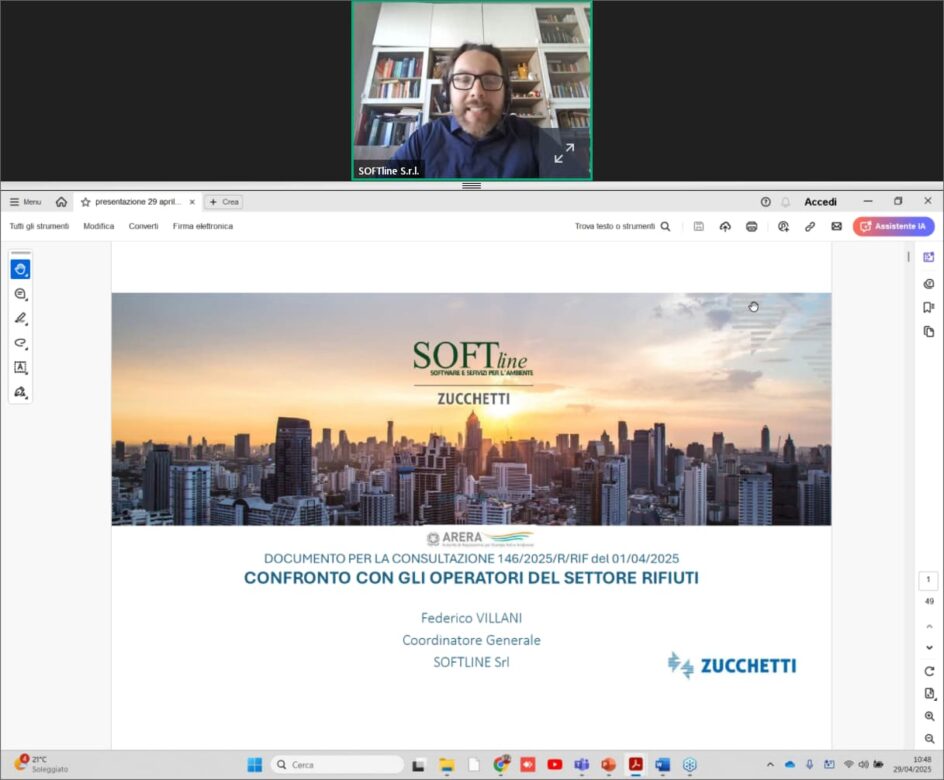Open the bookmarks panel

click(x=929, y=308)
